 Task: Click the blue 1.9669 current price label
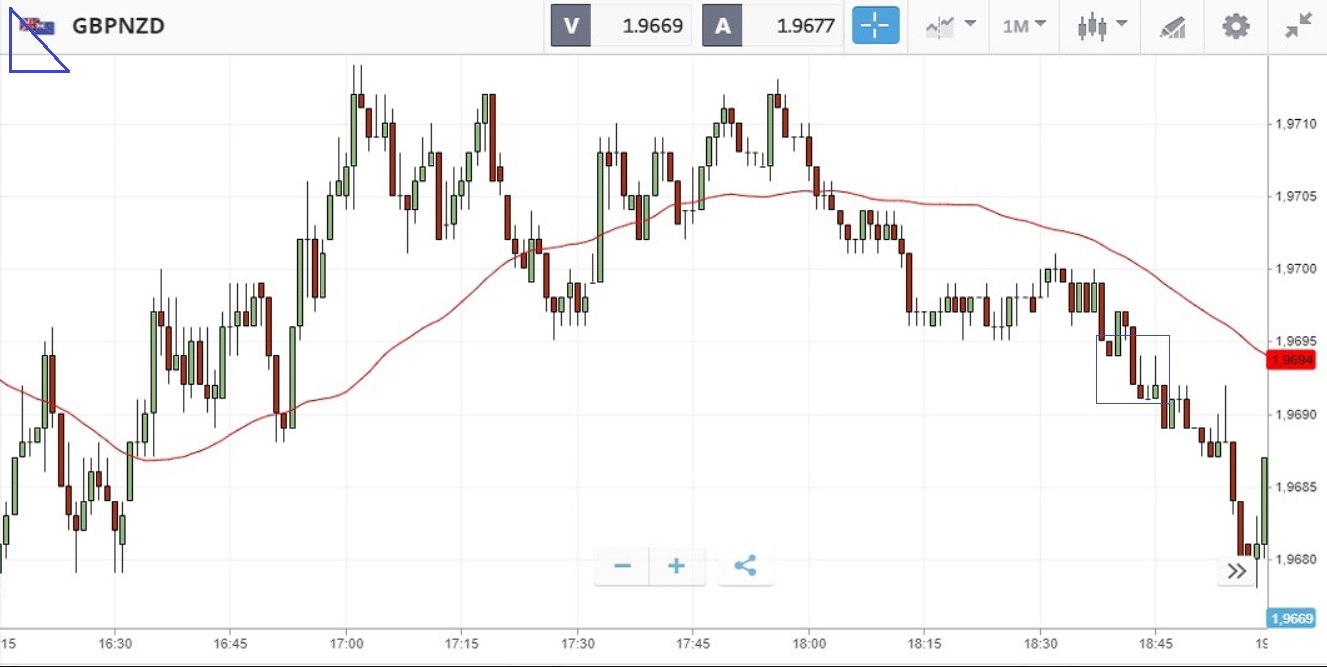click(1295, 619)
